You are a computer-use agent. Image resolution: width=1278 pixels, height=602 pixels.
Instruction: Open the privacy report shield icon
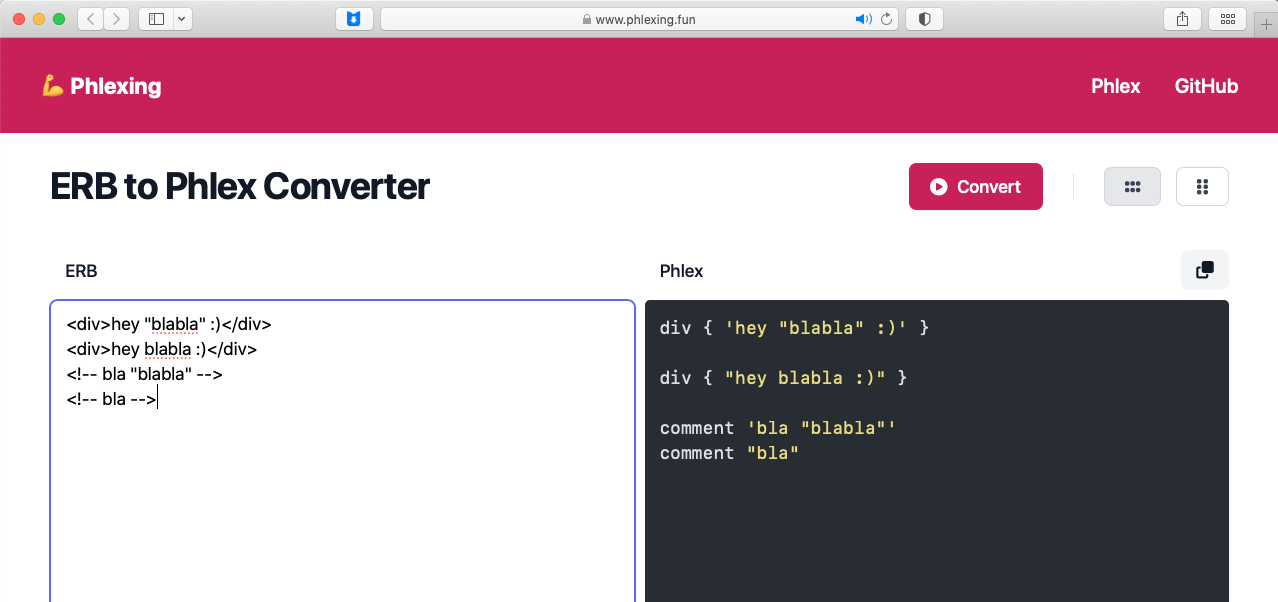[x=924, y=19]
